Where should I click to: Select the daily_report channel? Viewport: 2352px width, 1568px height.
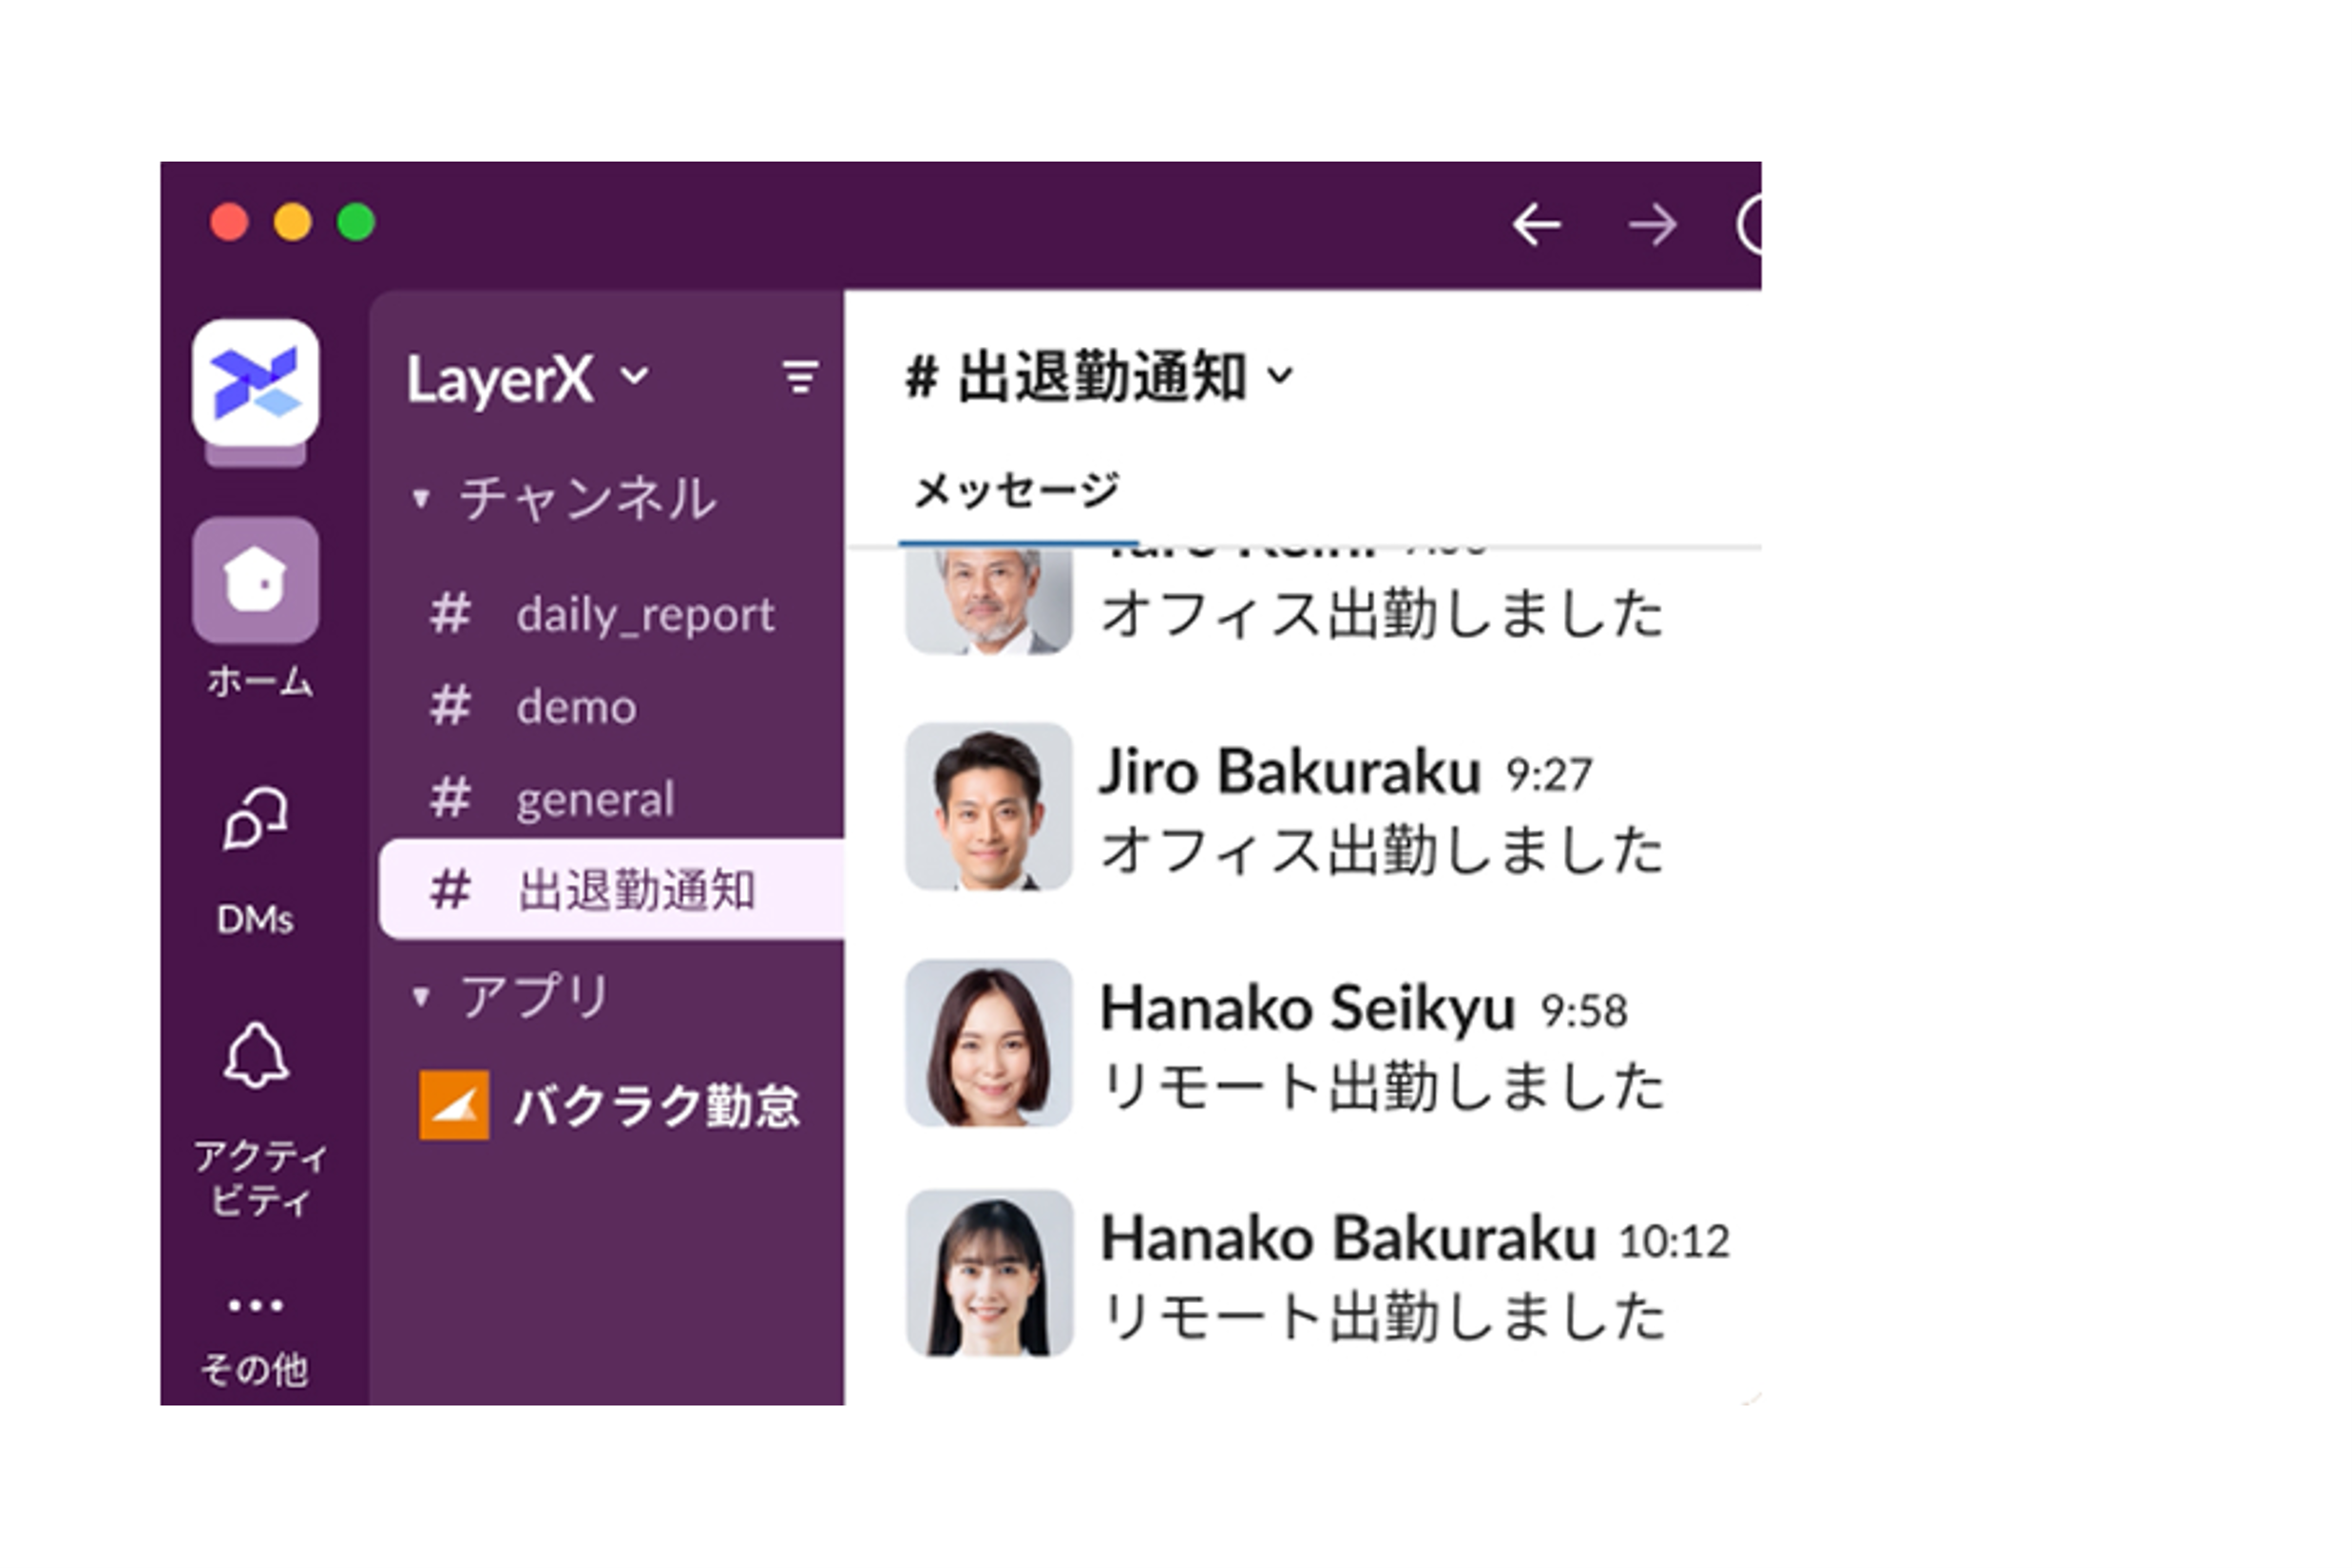coord(644,614)
